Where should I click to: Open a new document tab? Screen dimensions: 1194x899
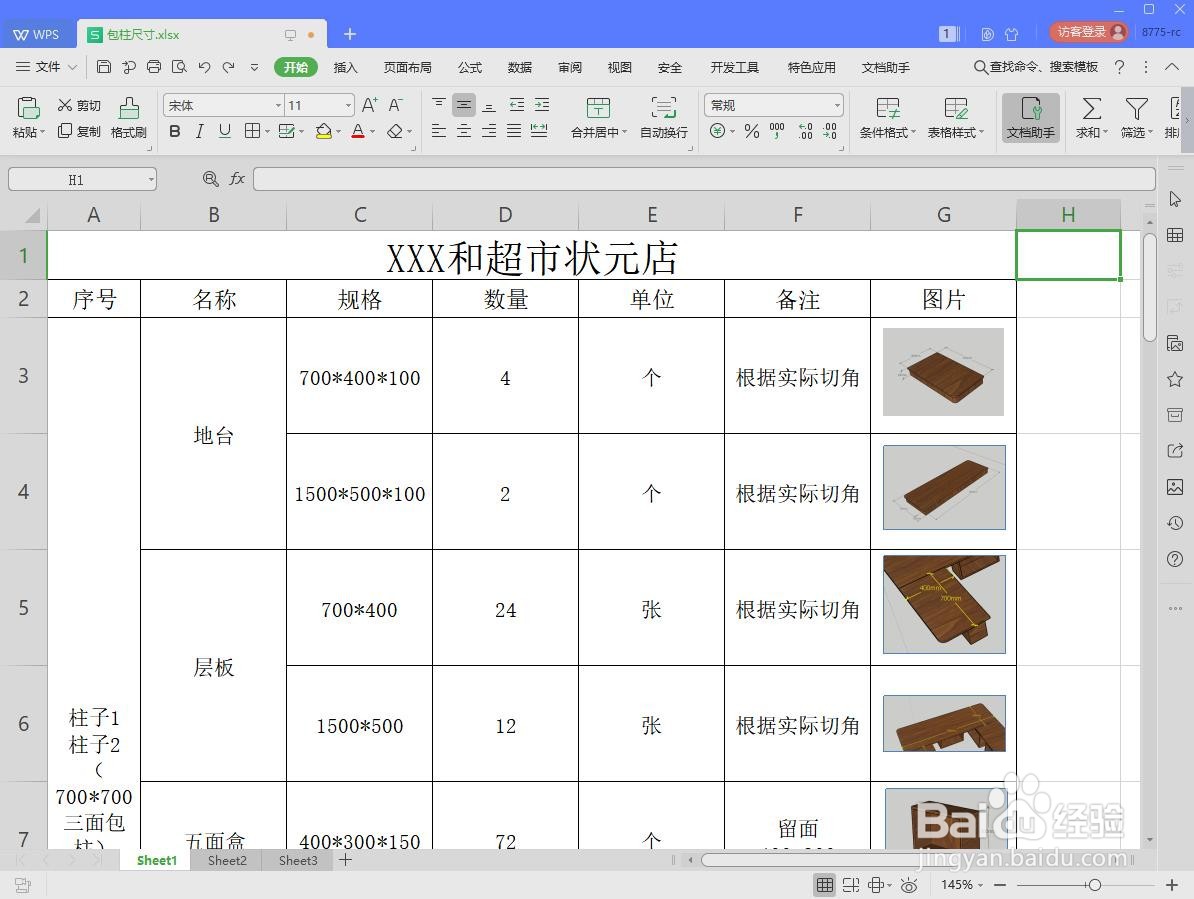350,34
